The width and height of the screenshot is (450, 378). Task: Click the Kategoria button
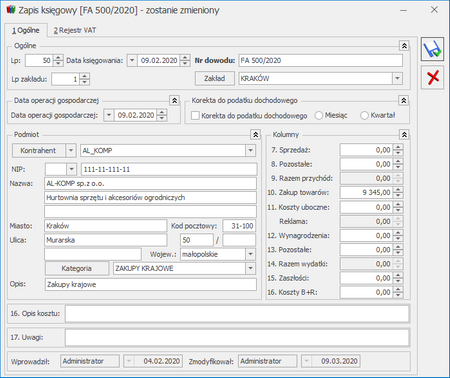point(77,268)
